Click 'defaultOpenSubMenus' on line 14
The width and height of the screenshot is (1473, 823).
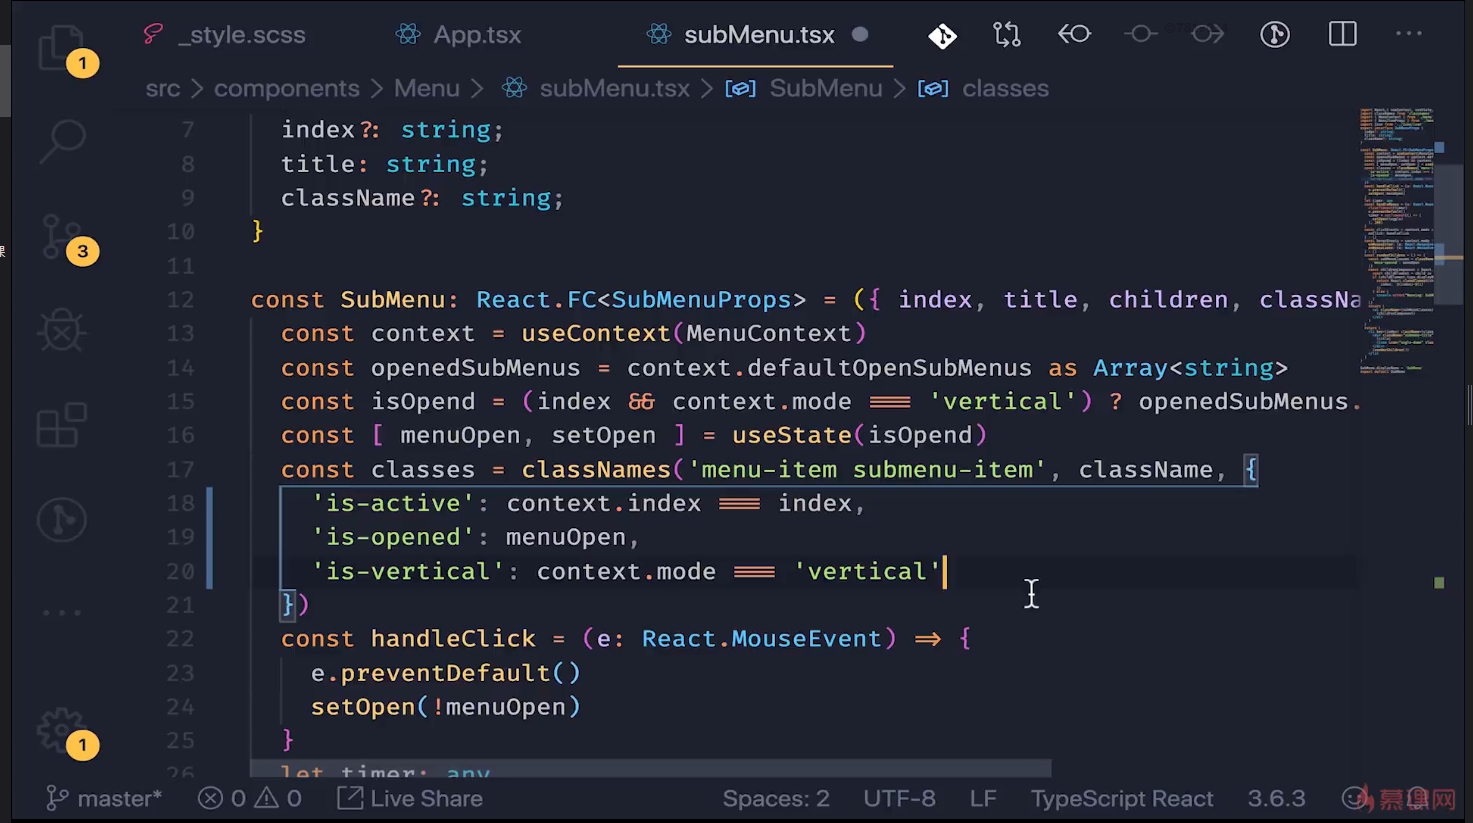(x=889, y=368)
